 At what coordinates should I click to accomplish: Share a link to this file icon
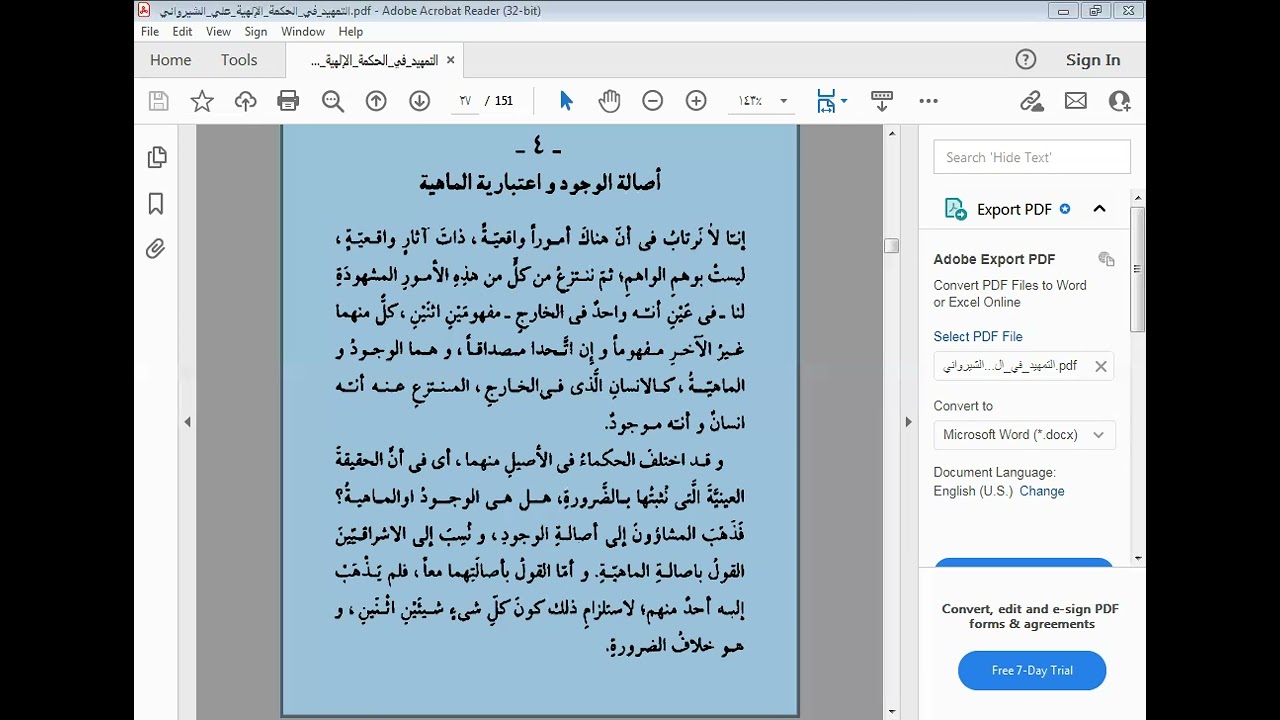pyautogui.click(x=1032, y=101)
